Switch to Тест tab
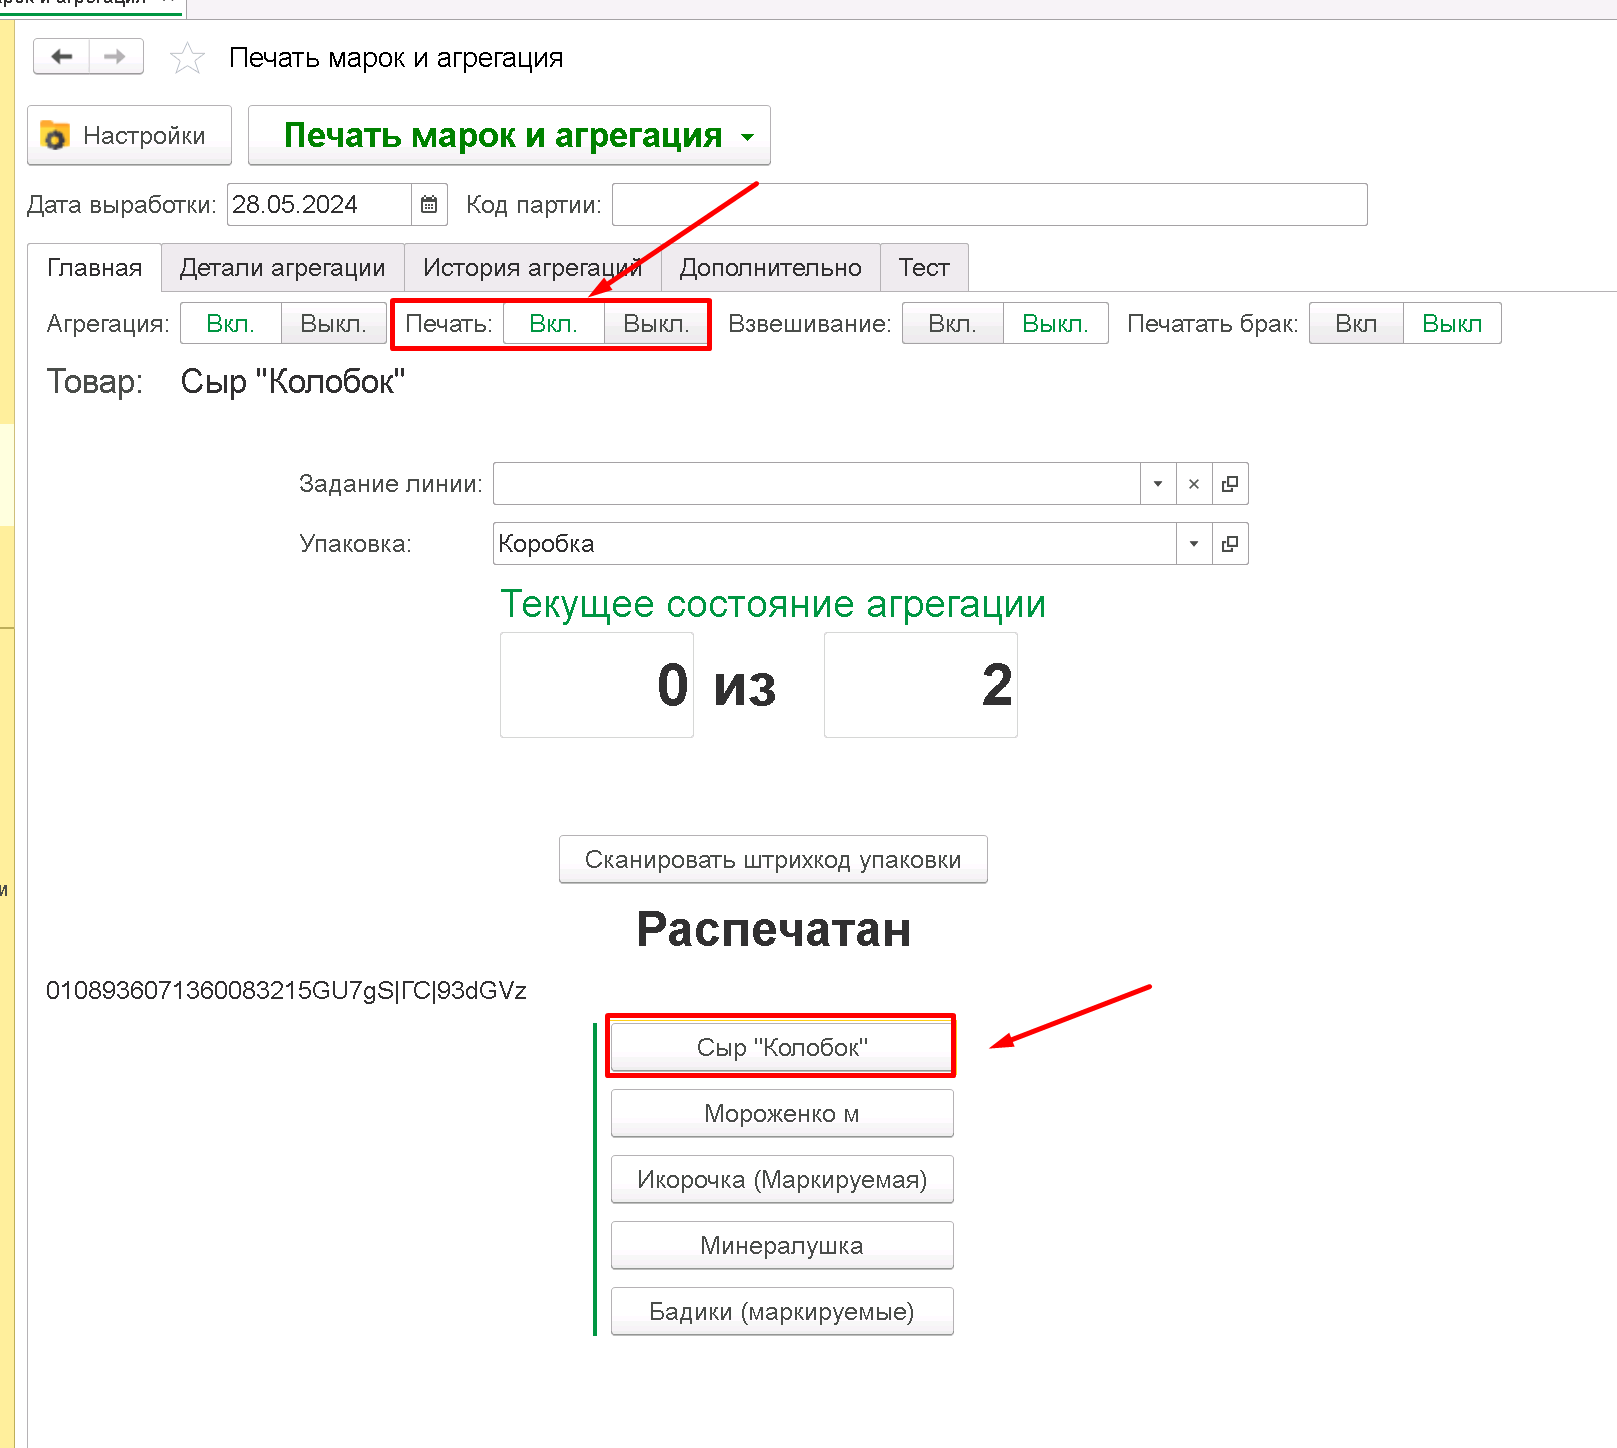The image size is (1617, 1448). point(924,268)
